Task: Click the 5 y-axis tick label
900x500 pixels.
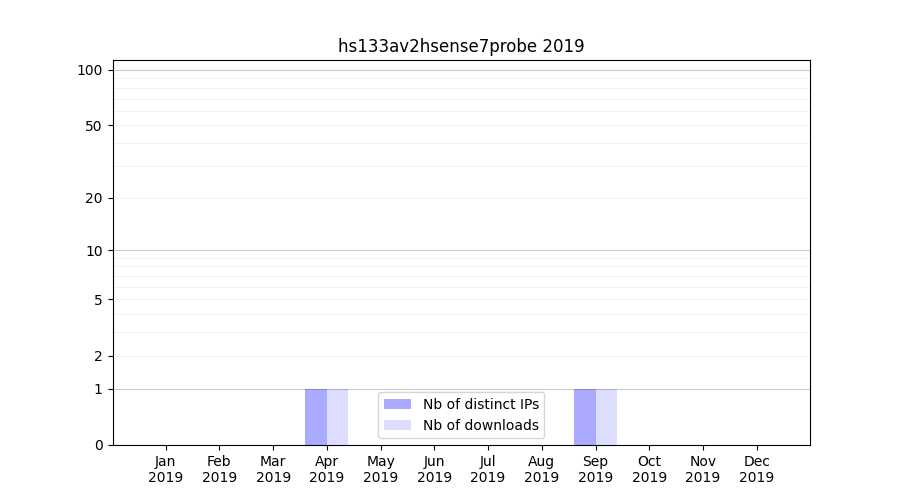Action: 98,300
